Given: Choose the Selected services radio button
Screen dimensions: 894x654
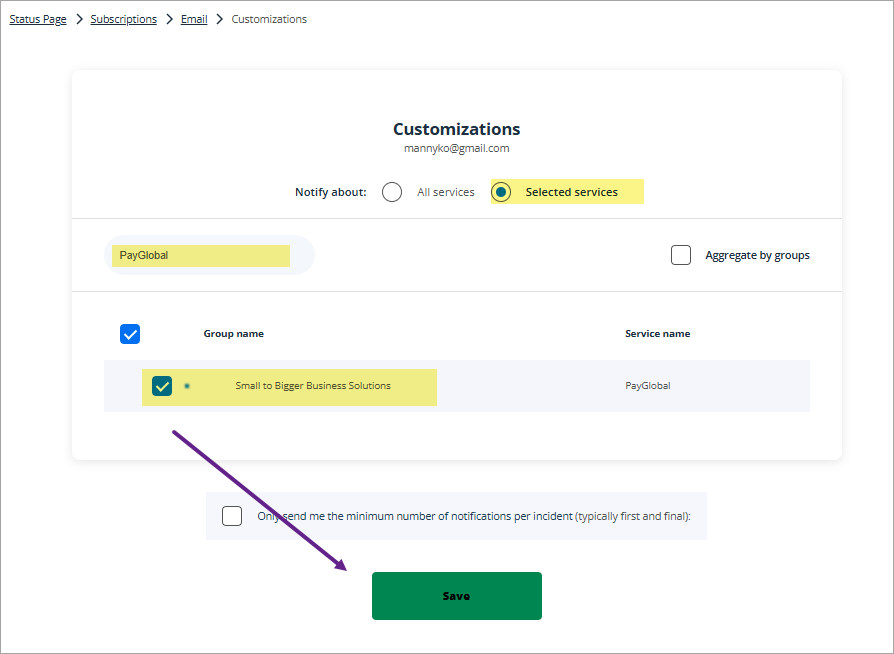Looking at the screenshot, I should pos(502,192).
